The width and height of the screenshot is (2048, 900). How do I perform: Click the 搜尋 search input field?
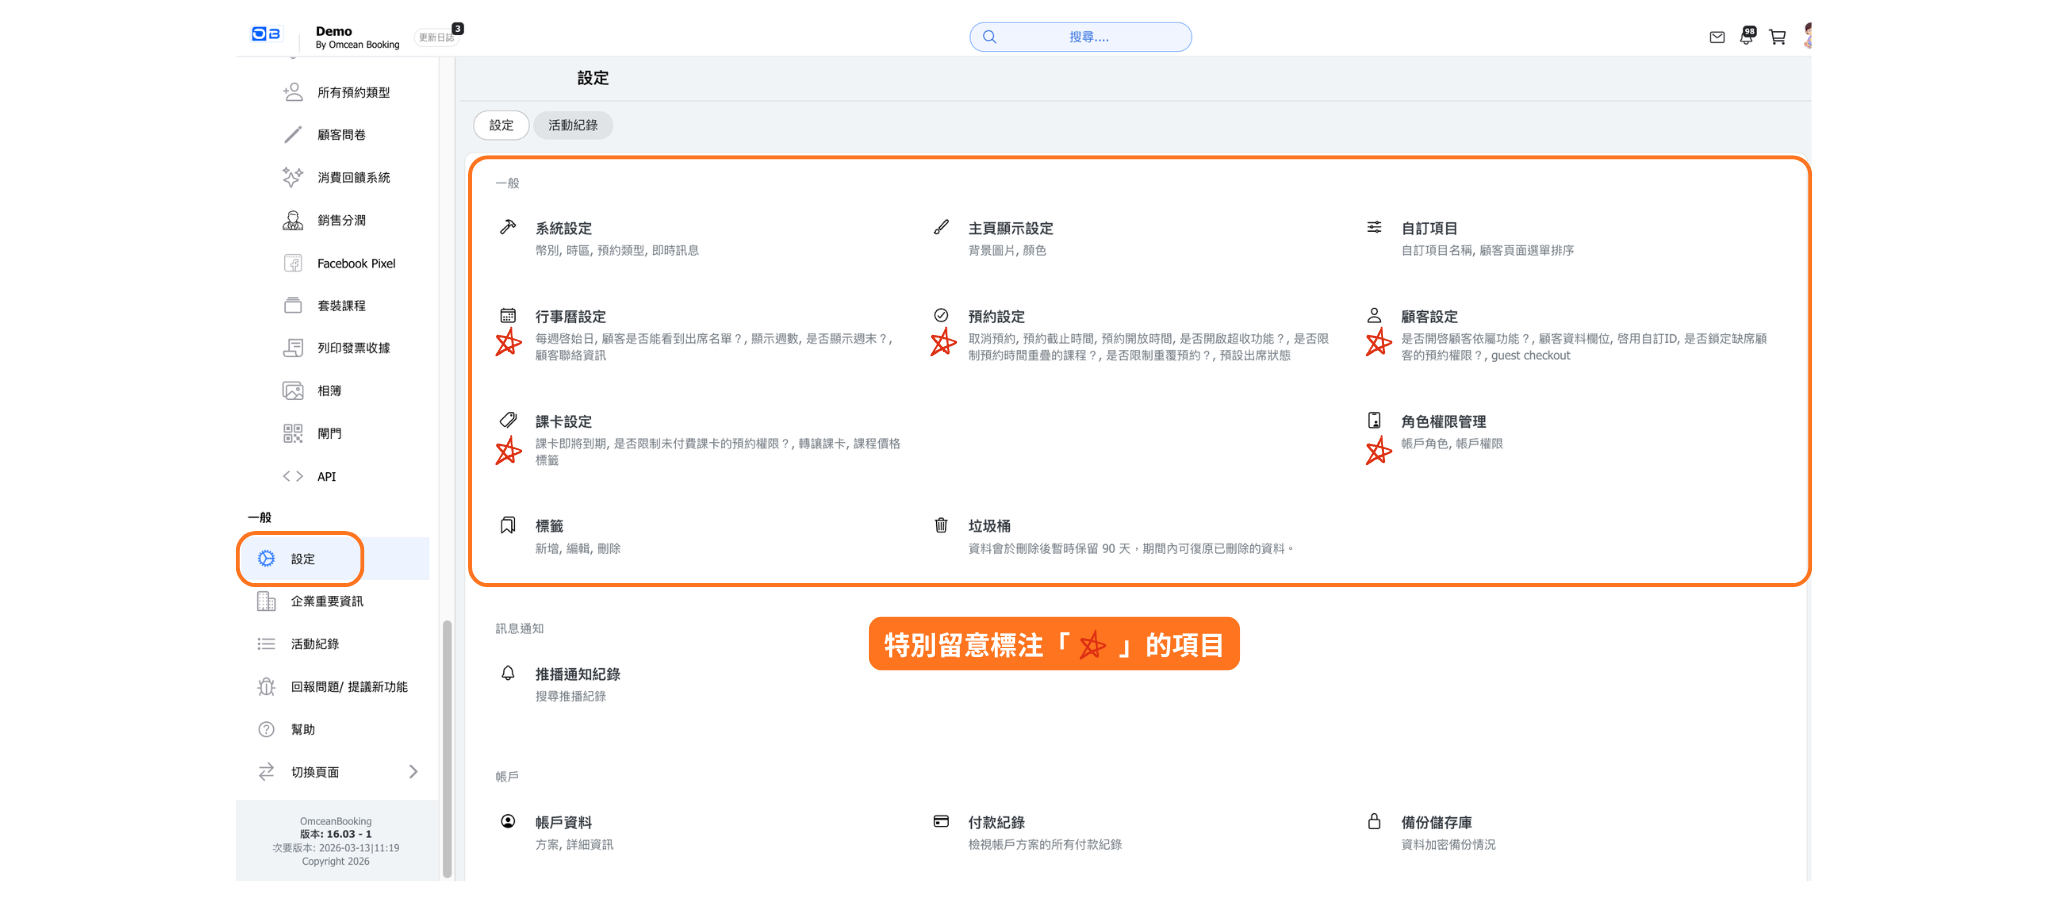[x=1088, y=37]
